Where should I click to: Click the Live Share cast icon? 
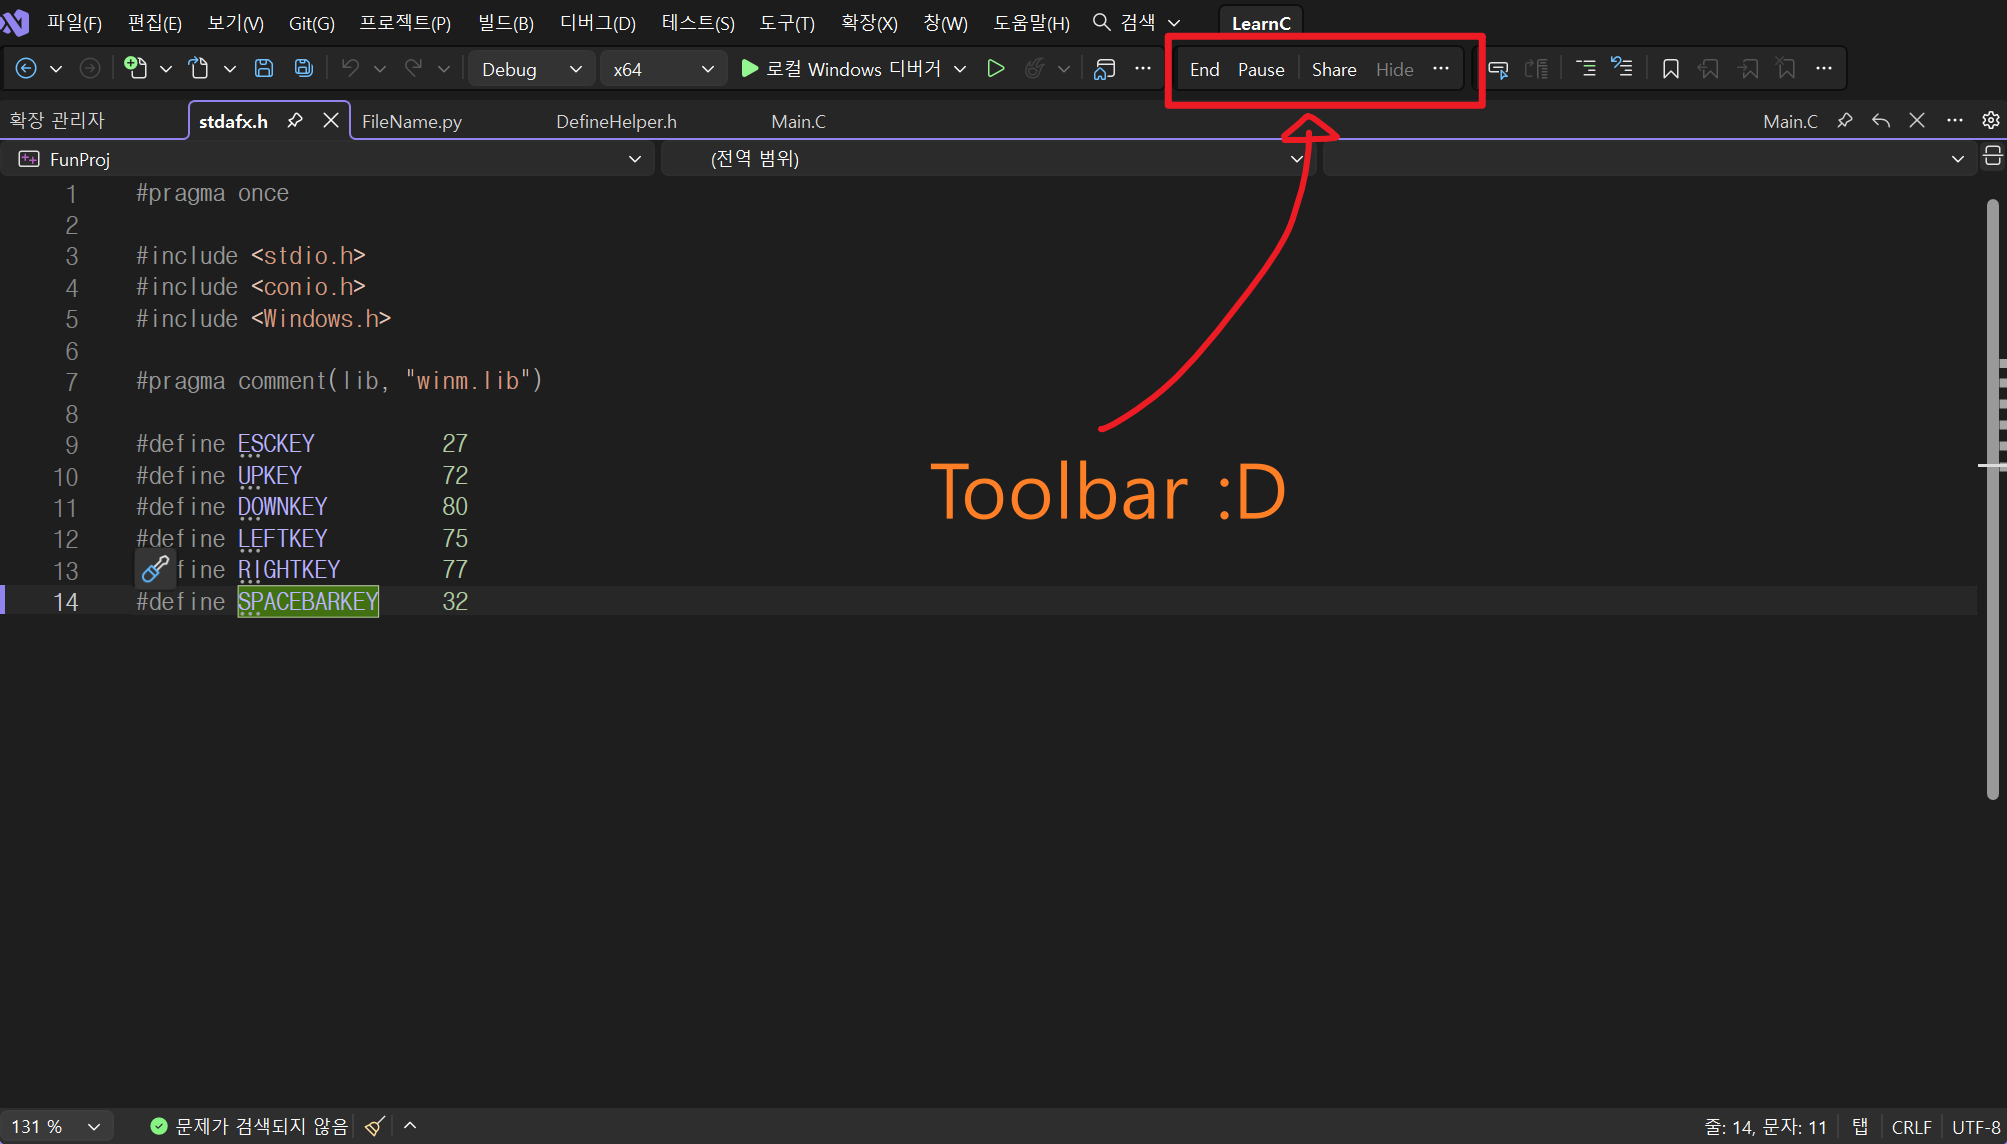[x=1104, y=68]
